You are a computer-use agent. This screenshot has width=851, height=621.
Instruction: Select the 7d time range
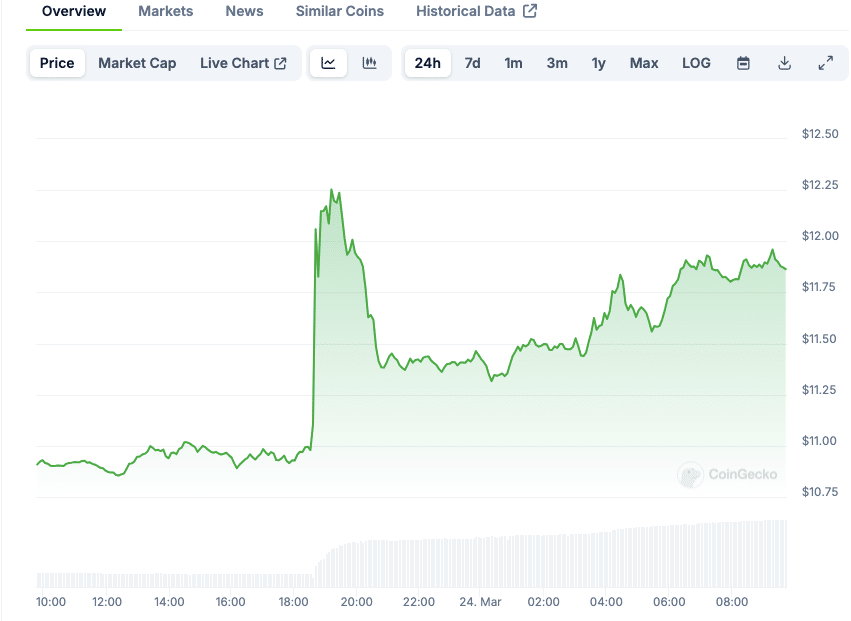tap(472, 63)
